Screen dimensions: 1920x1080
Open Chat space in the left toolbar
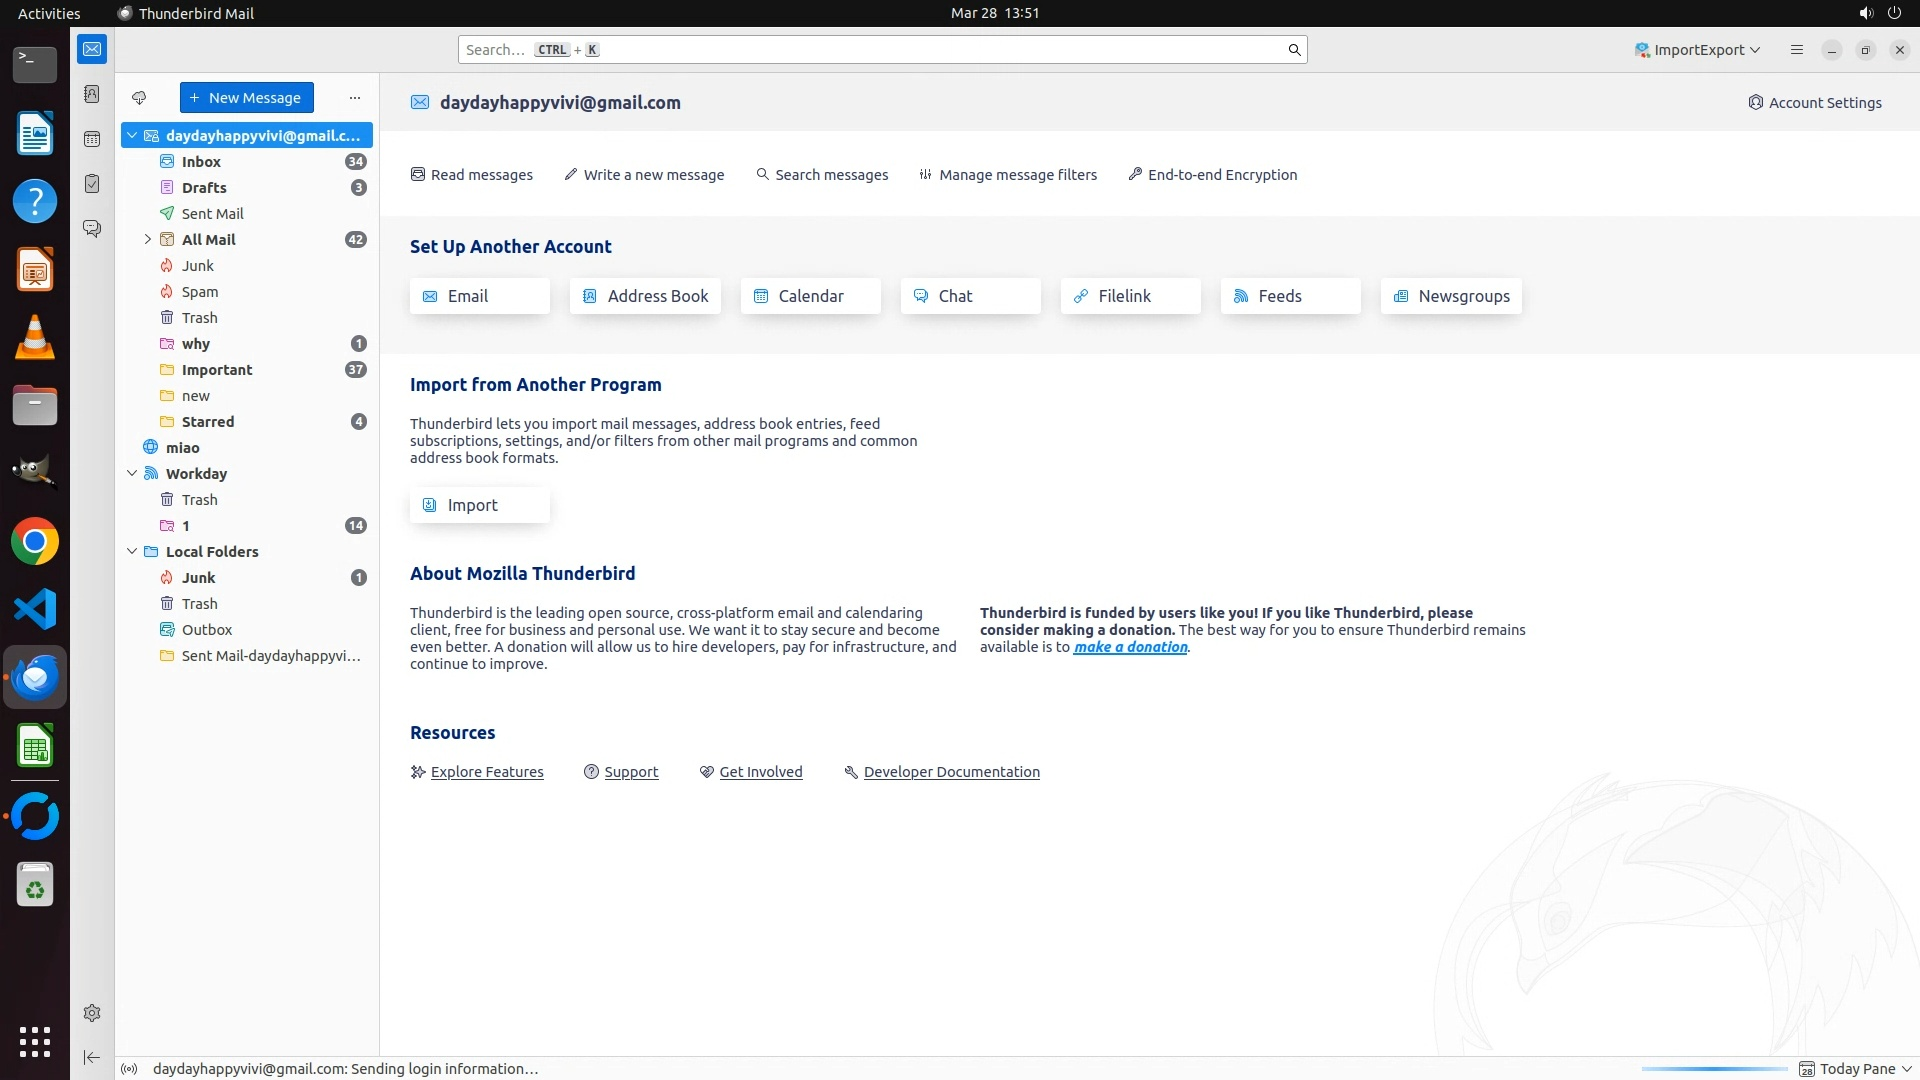92,229
